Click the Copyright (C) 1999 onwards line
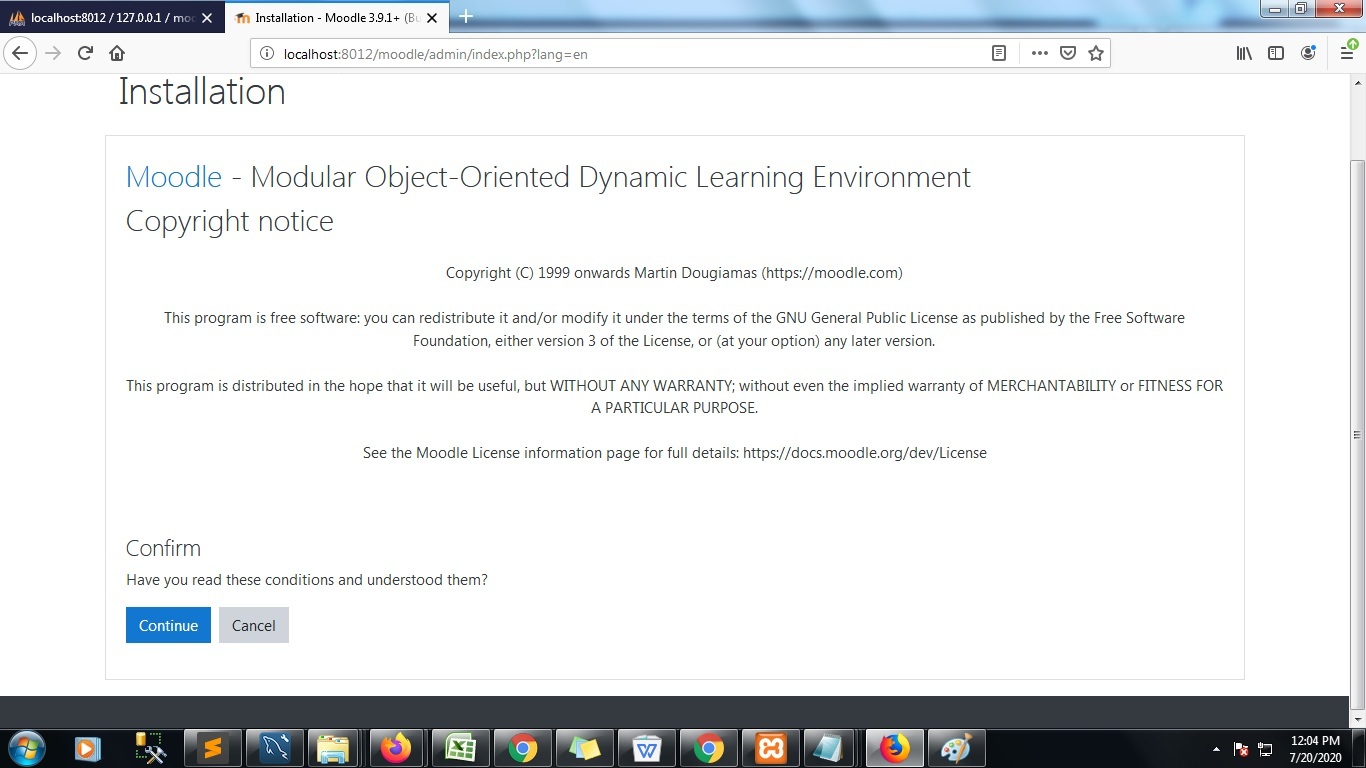 coord(674,272)
